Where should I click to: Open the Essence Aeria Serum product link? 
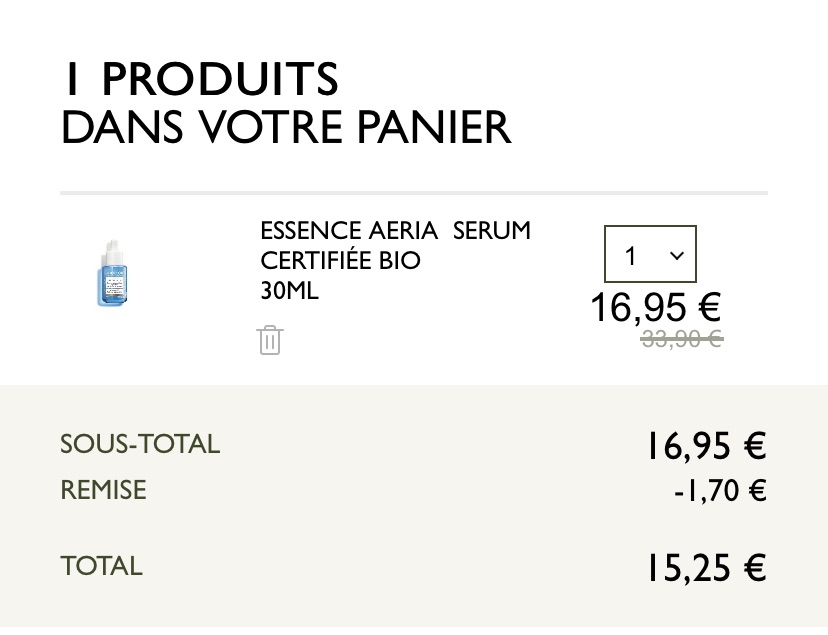point(396,231)
